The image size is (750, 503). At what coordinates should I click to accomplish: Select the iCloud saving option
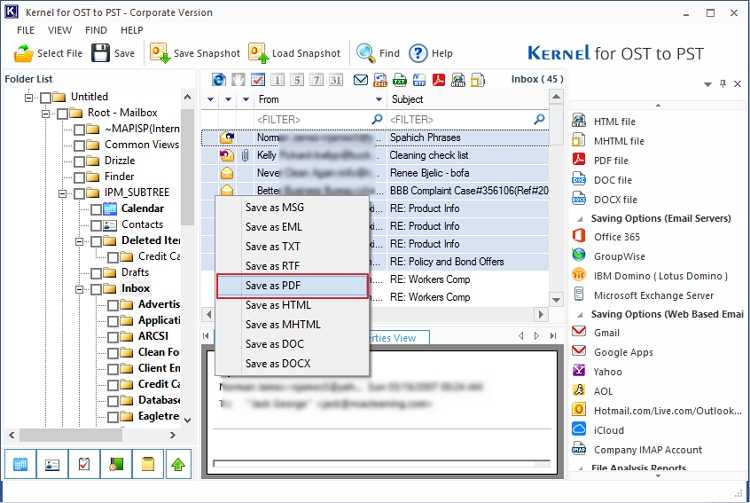pyautogui.click(x=608, y=430)
